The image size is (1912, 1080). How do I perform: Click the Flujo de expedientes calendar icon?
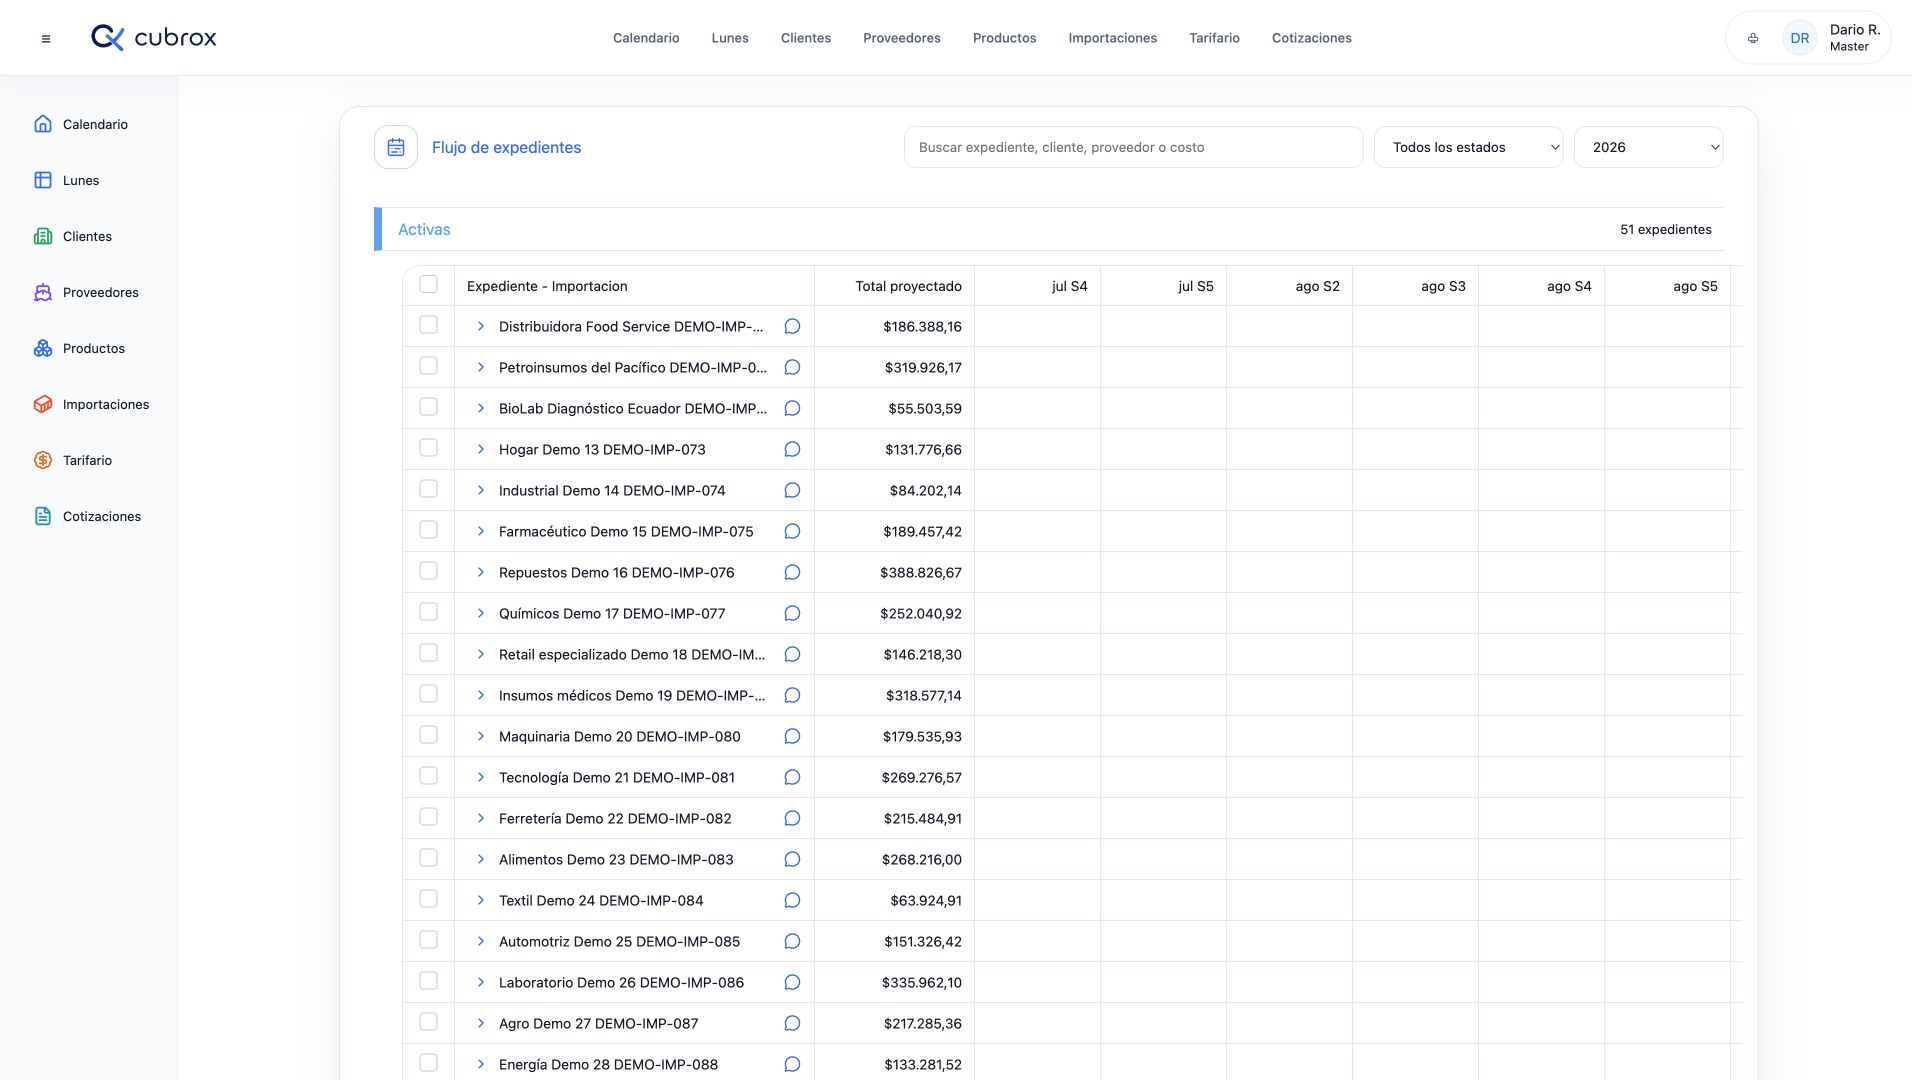396,147
